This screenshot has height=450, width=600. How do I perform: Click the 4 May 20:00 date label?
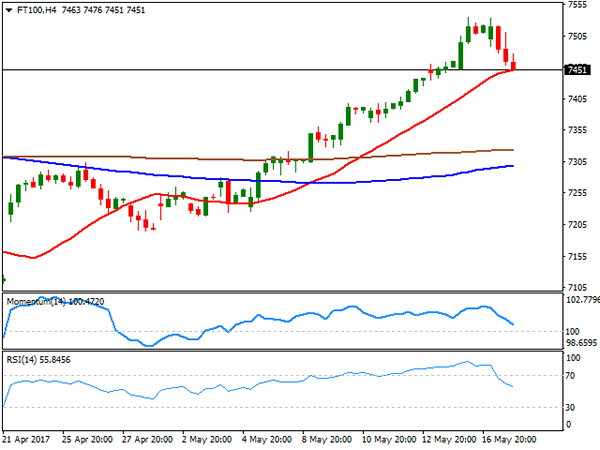[x=267, y=439]
